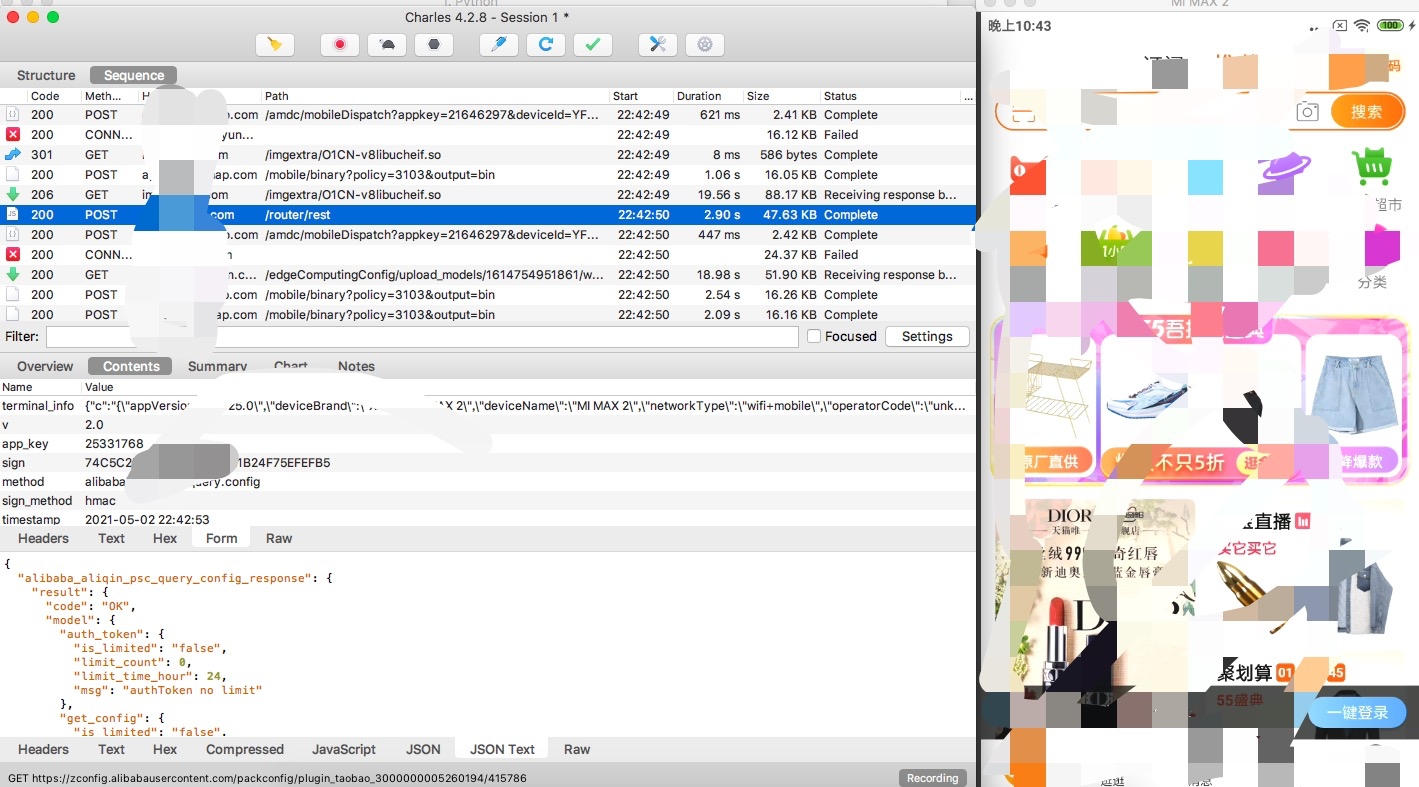Show the response JSON tab

tap(423, 749)
